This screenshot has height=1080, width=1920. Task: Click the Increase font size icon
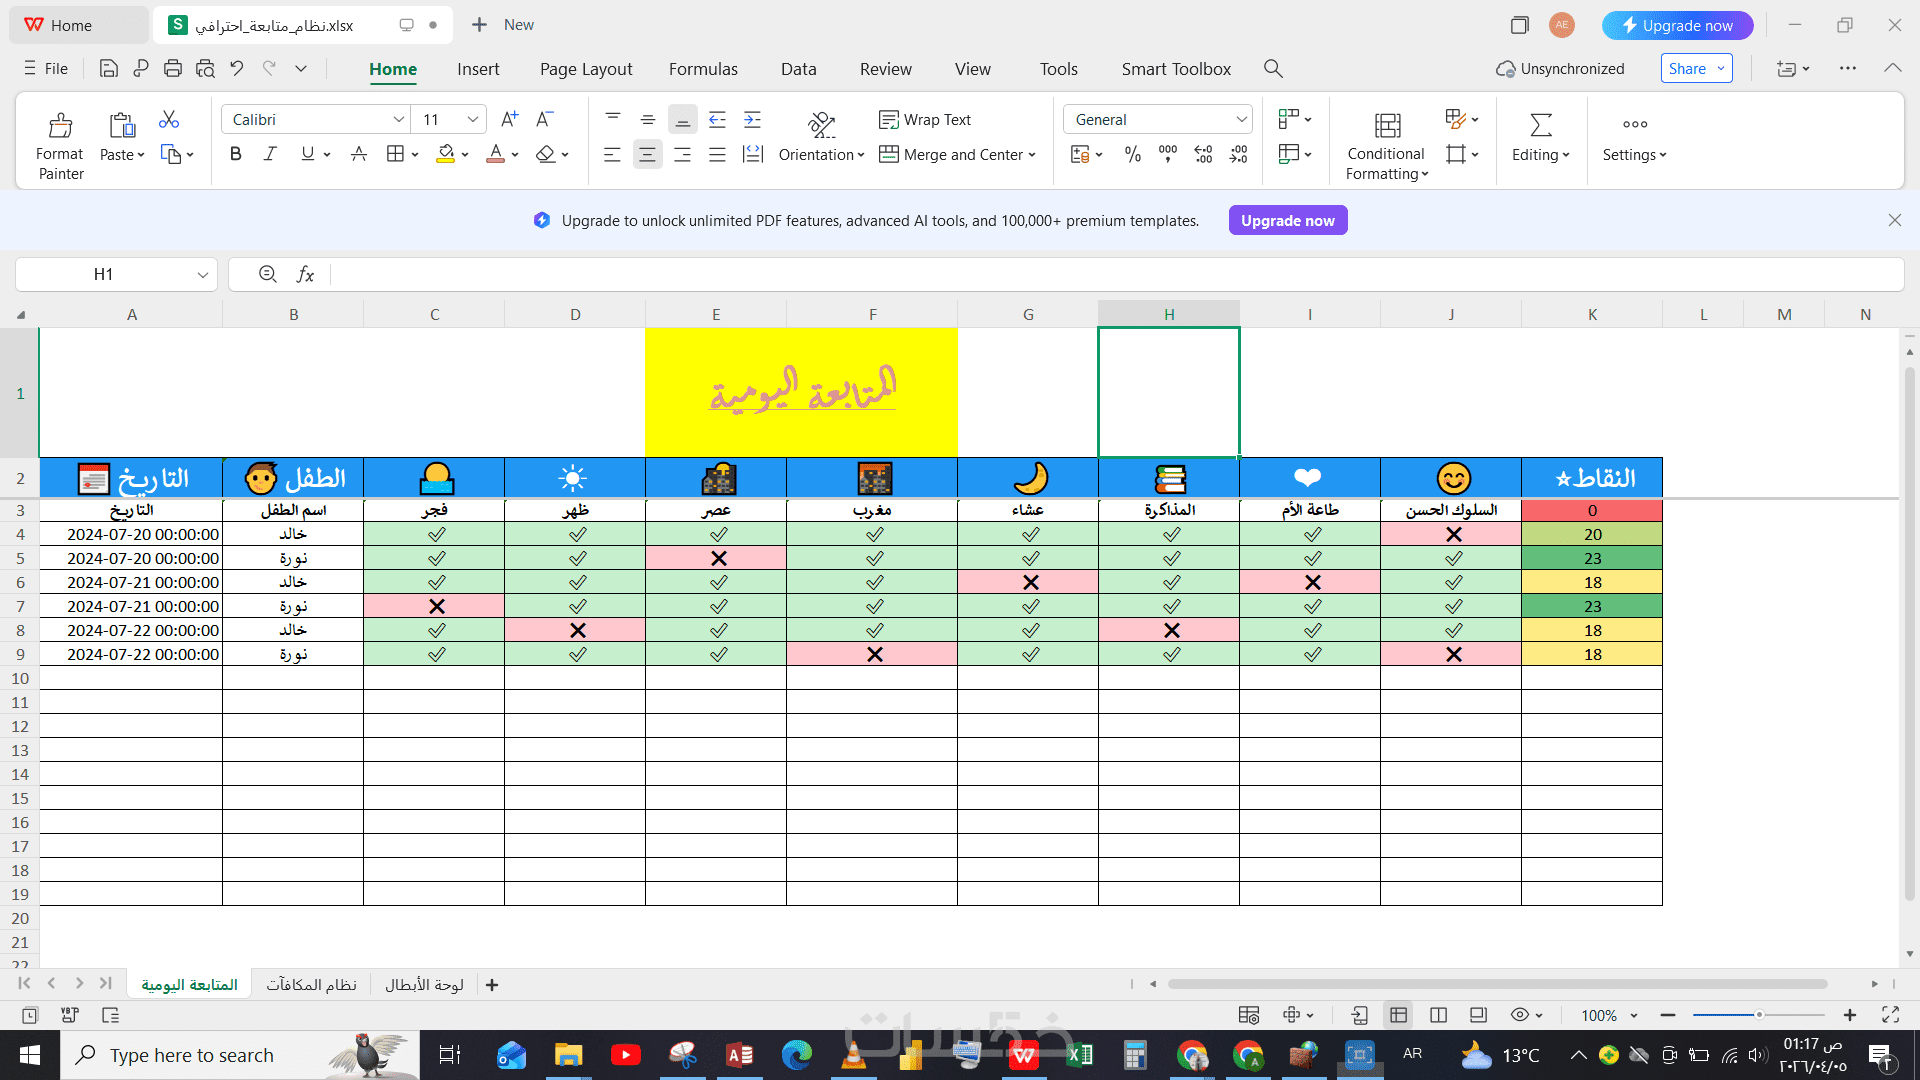509,119
